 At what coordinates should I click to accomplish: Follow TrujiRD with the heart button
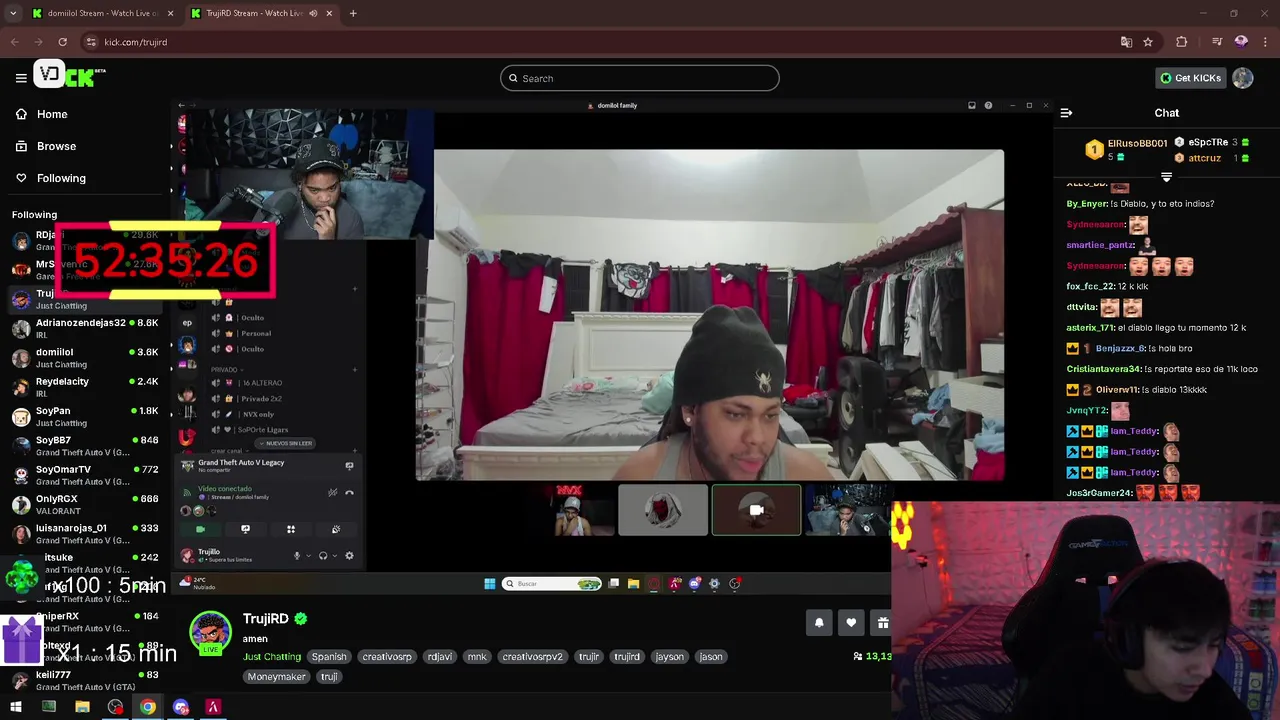[851, 622]
